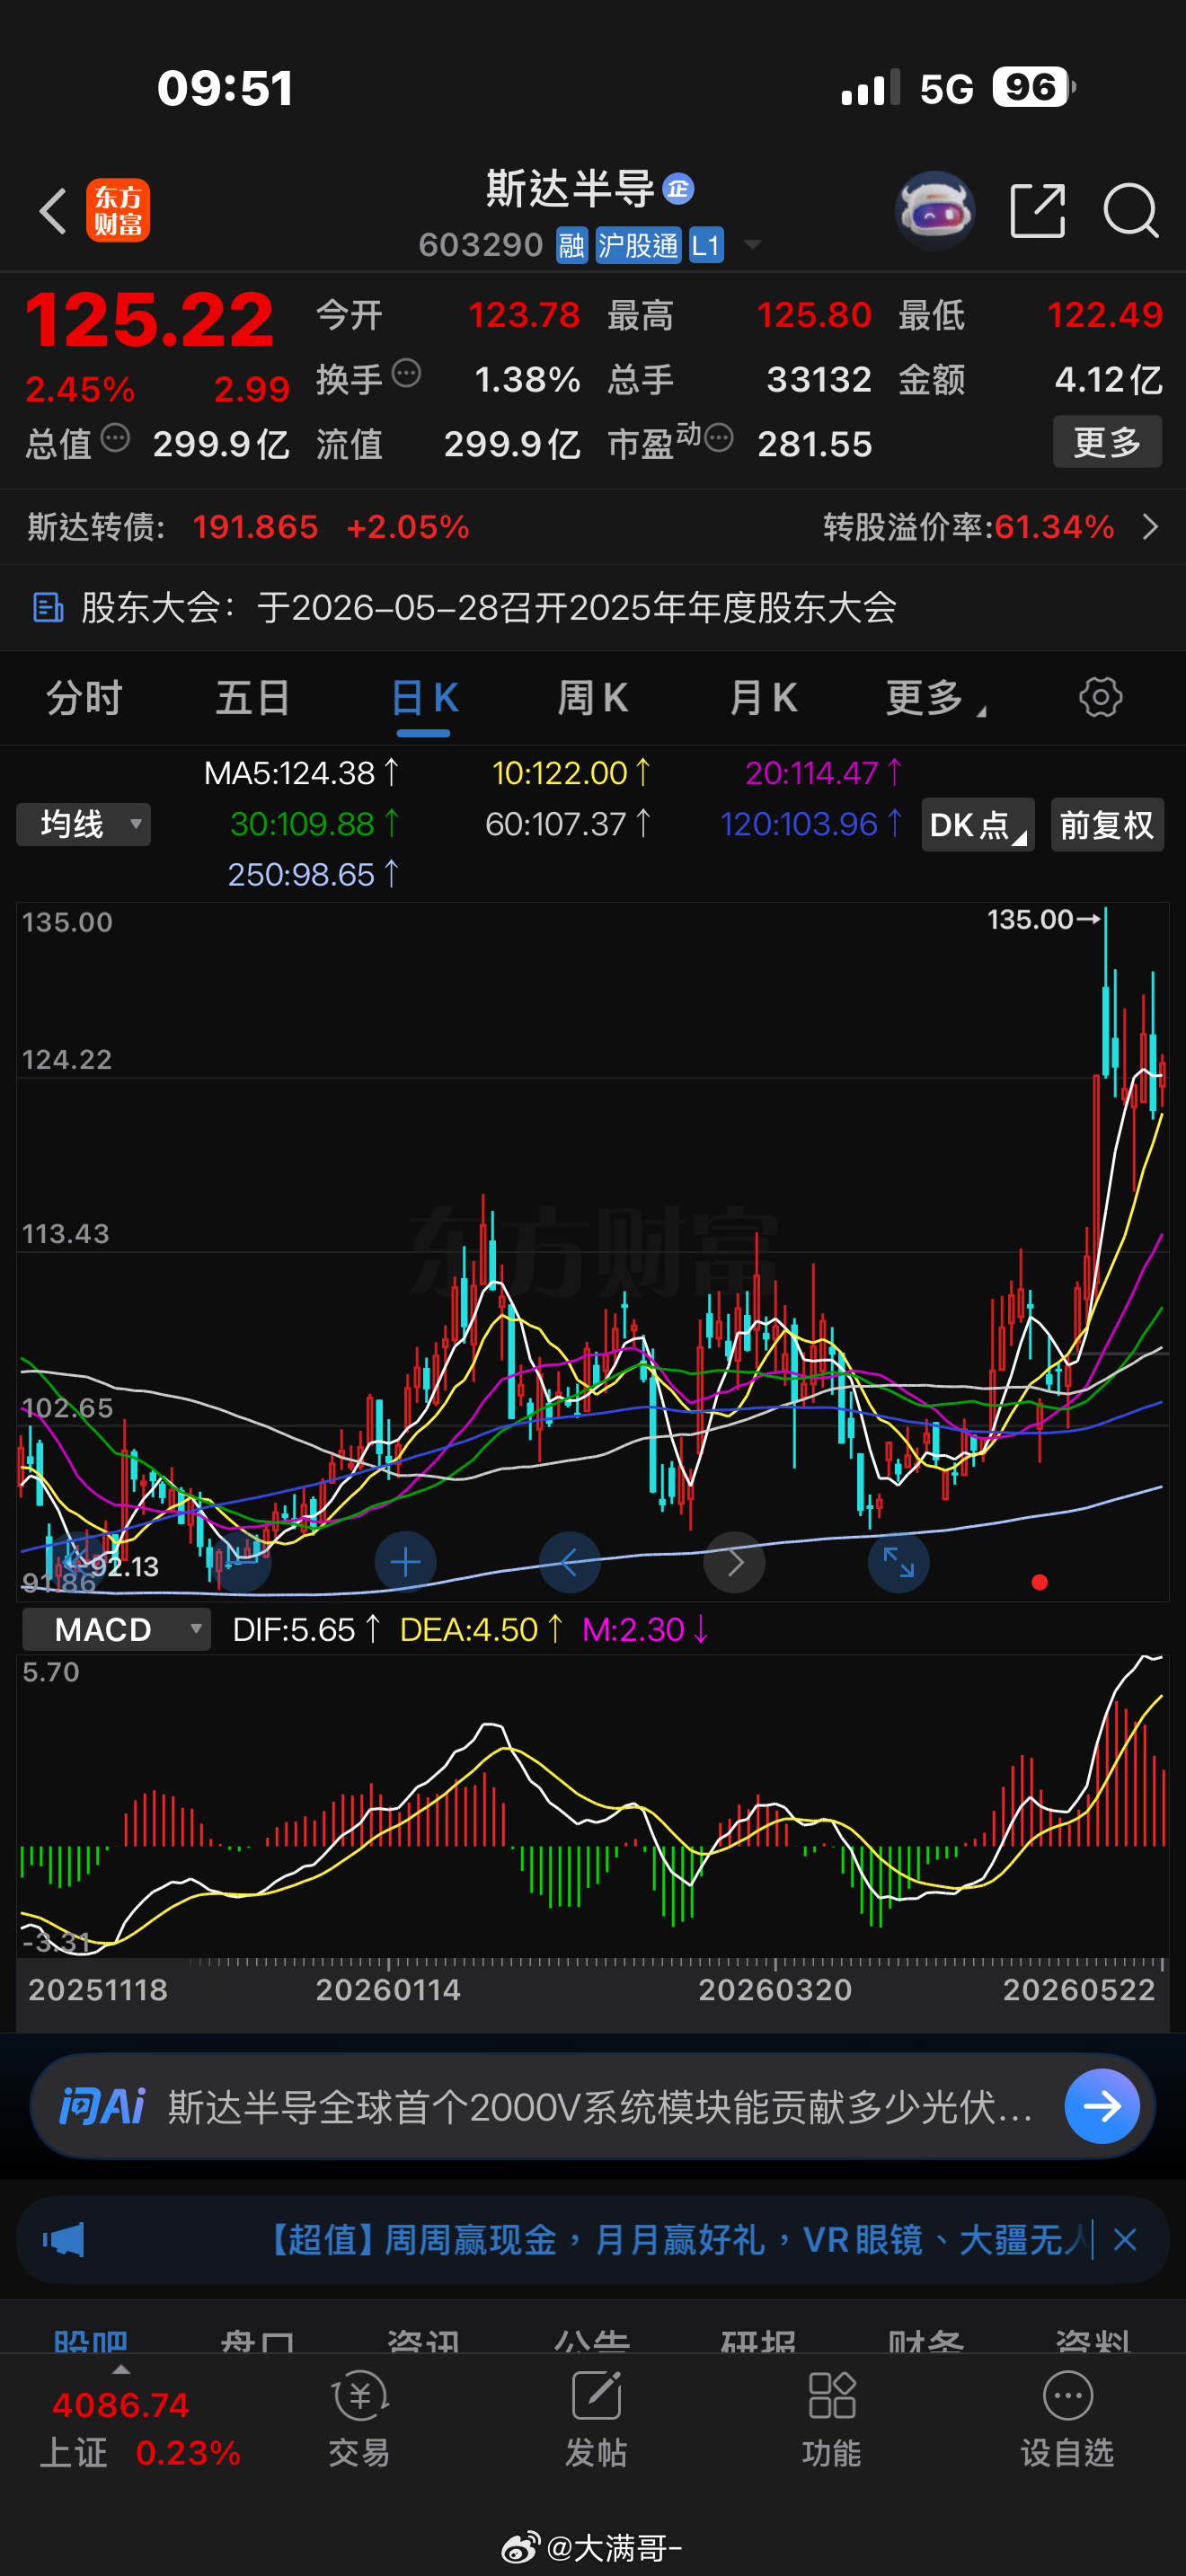Move chart left with arrow button
The height and width of the screenshot is (2576, 1186).
pyautogui.click(x=570, y=1562)
